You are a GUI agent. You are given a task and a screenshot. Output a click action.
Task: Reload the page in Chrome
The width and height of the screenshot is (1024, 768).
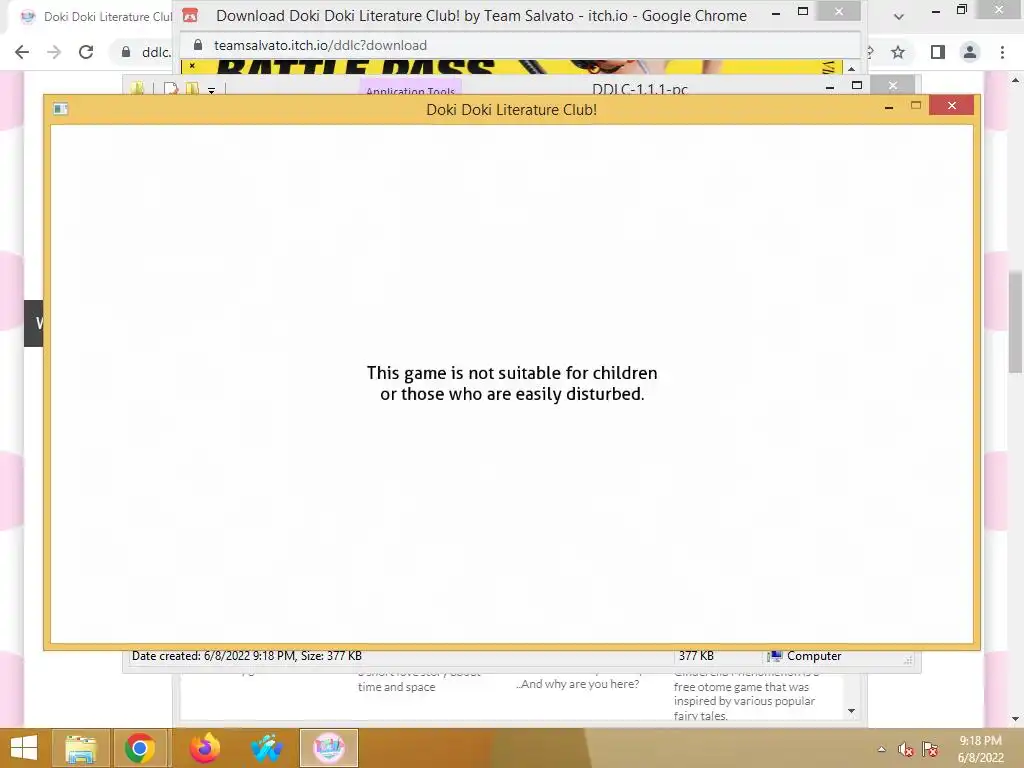coord(86,52)
